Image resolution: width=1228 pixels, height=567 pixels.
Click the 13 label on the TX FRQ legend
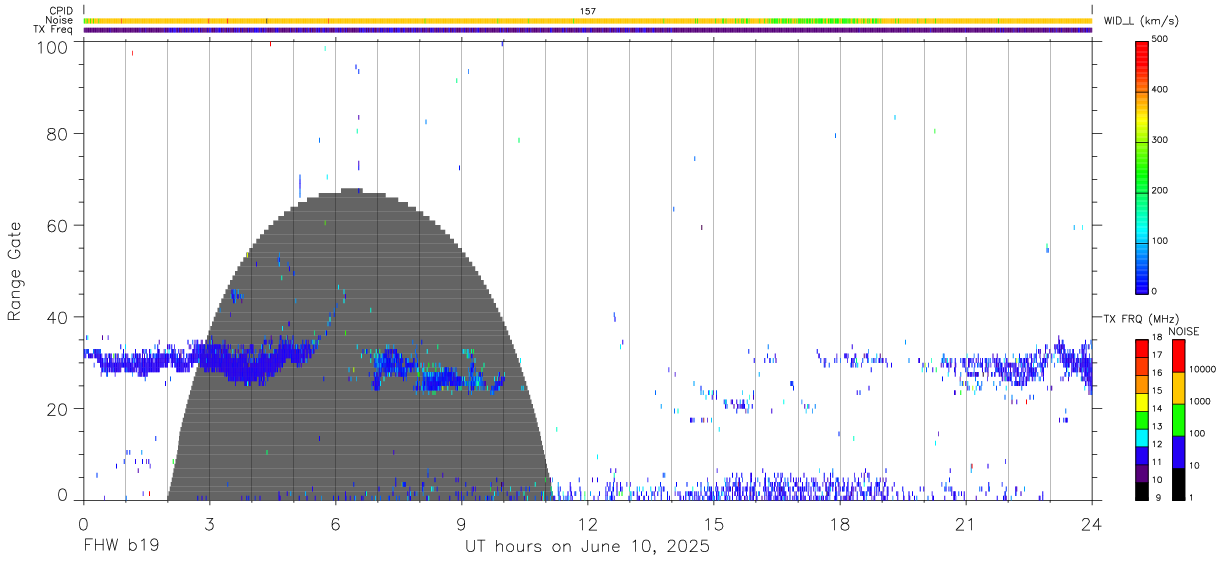(1157, 426)
